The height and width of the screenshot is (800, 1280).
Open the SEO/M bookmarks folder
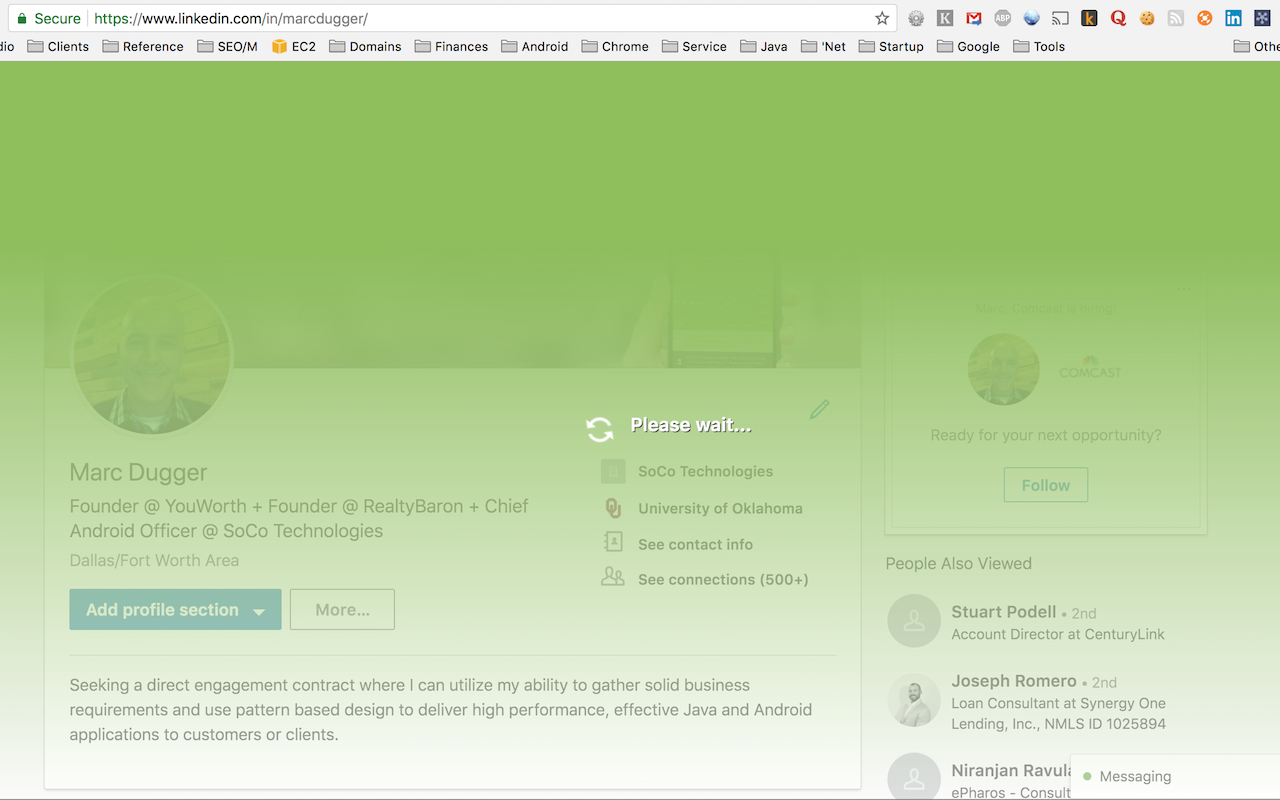click(x=227, y=46)
